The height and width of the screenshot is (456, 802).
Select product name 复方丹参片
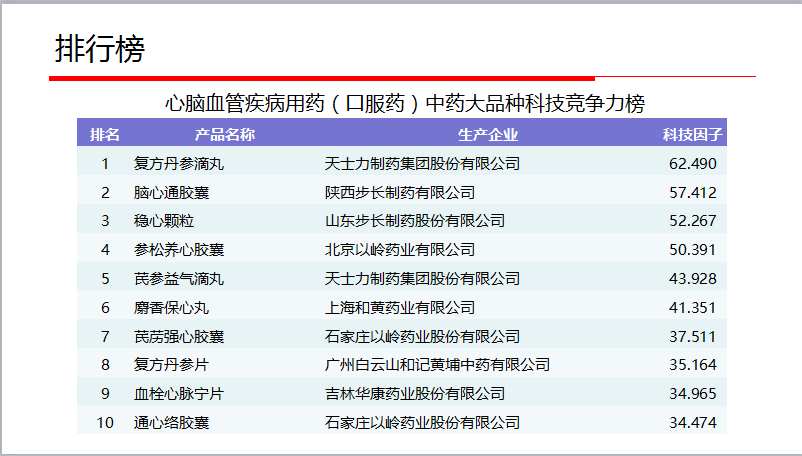(x=171, y=364)
